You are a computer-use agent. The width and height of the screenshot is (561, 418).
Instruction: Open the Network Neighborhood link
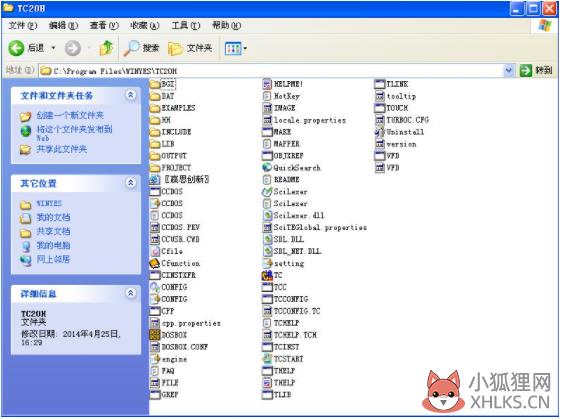pos(53,259)
